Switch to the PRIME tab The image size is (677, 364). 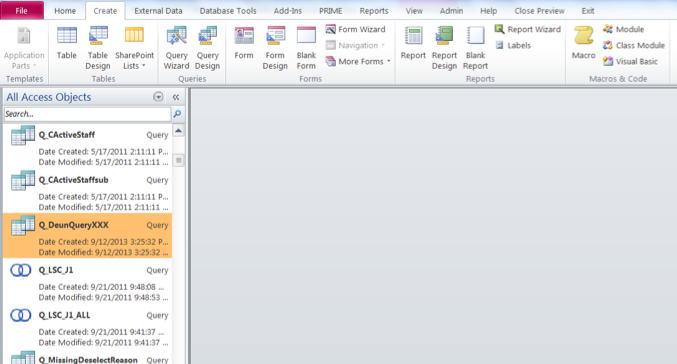tap(330, 11)
